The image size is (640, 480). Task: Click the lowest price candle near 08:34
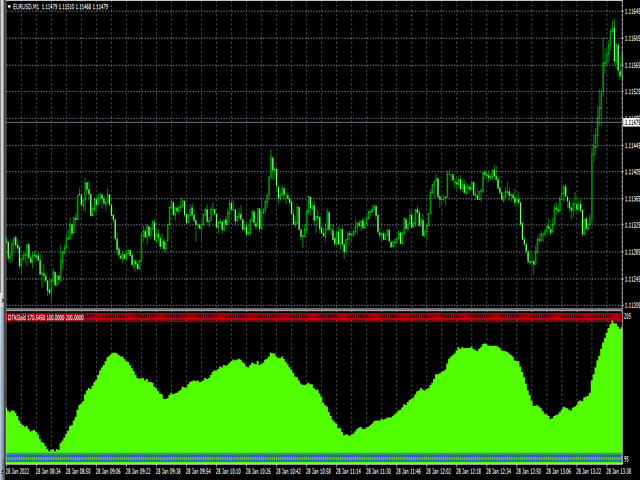click(51, 290)
